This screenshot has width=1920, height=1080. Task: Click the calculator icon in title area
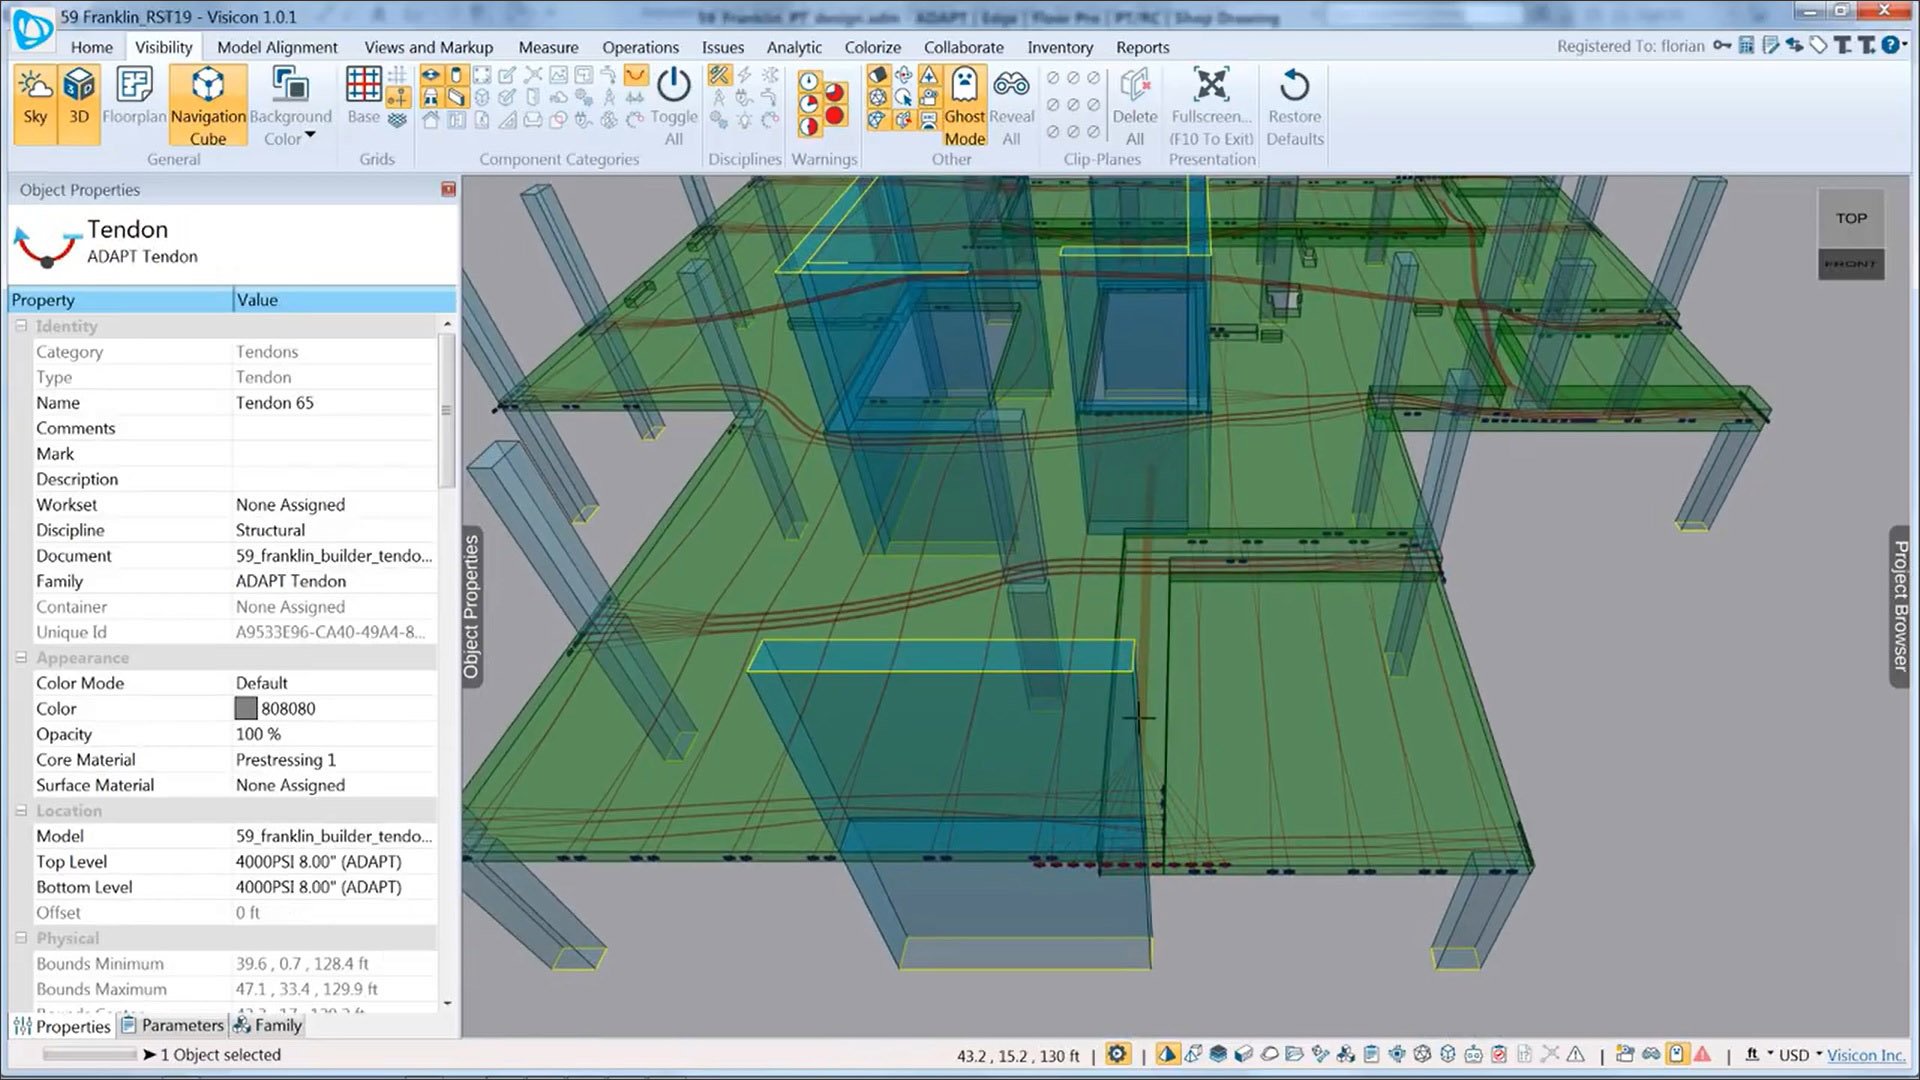[1746, 45]
